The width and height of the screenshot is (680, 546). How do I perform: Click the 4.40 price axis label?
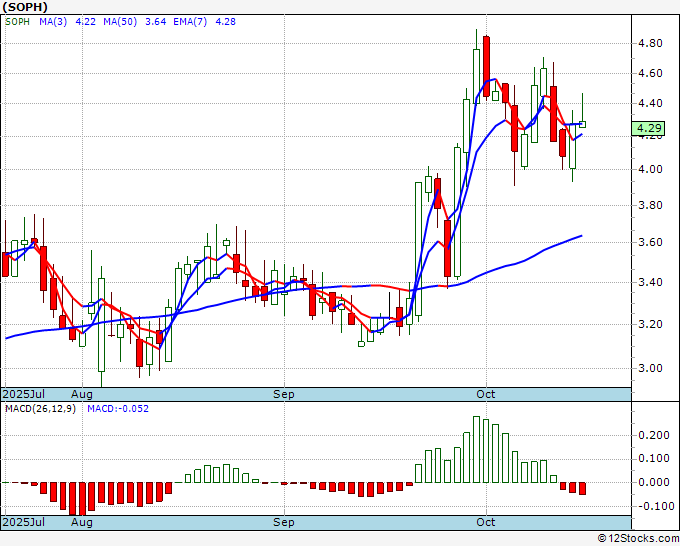(650, 103)
